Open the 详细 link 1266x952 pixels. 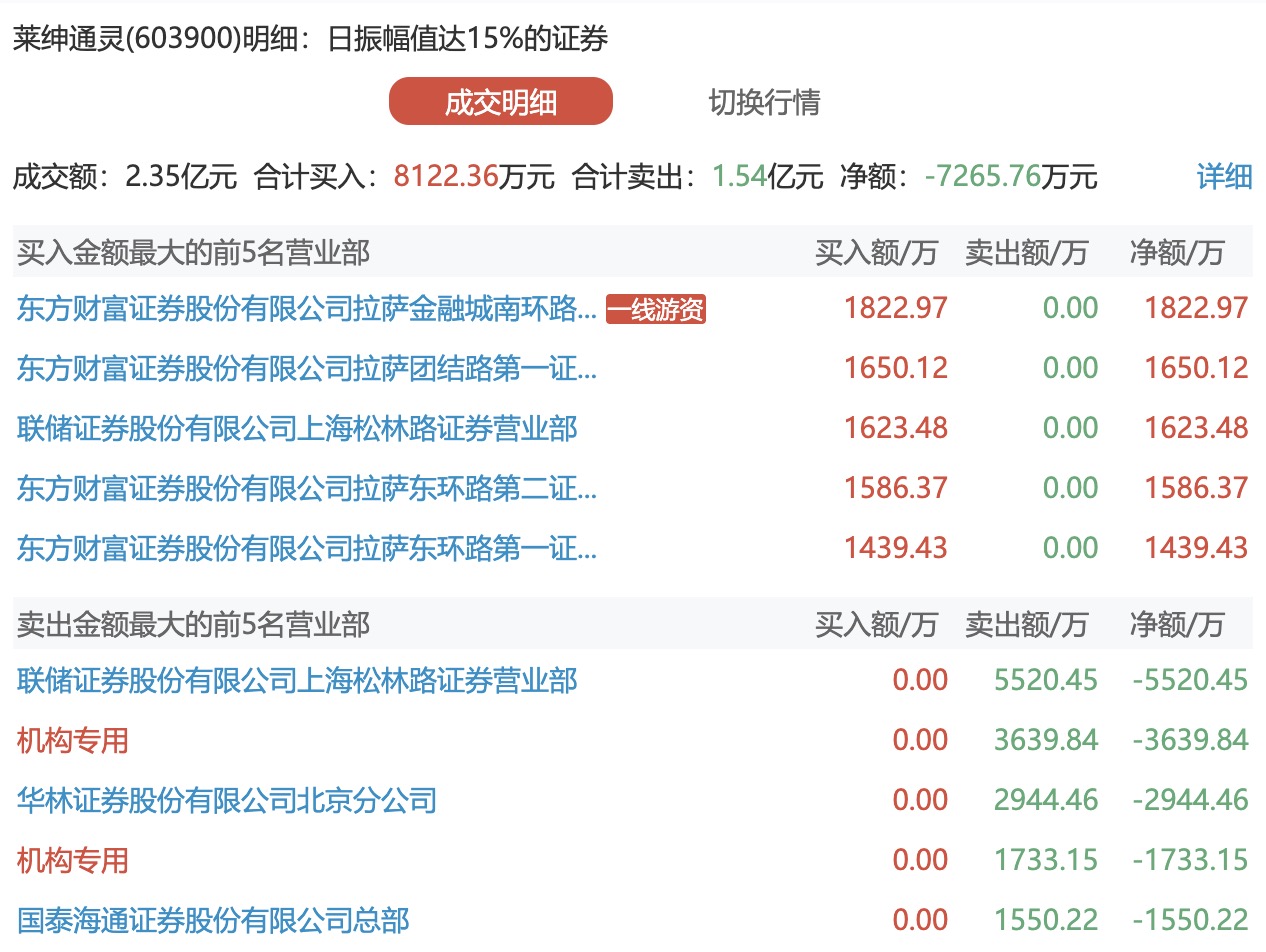click(1224, 177)
